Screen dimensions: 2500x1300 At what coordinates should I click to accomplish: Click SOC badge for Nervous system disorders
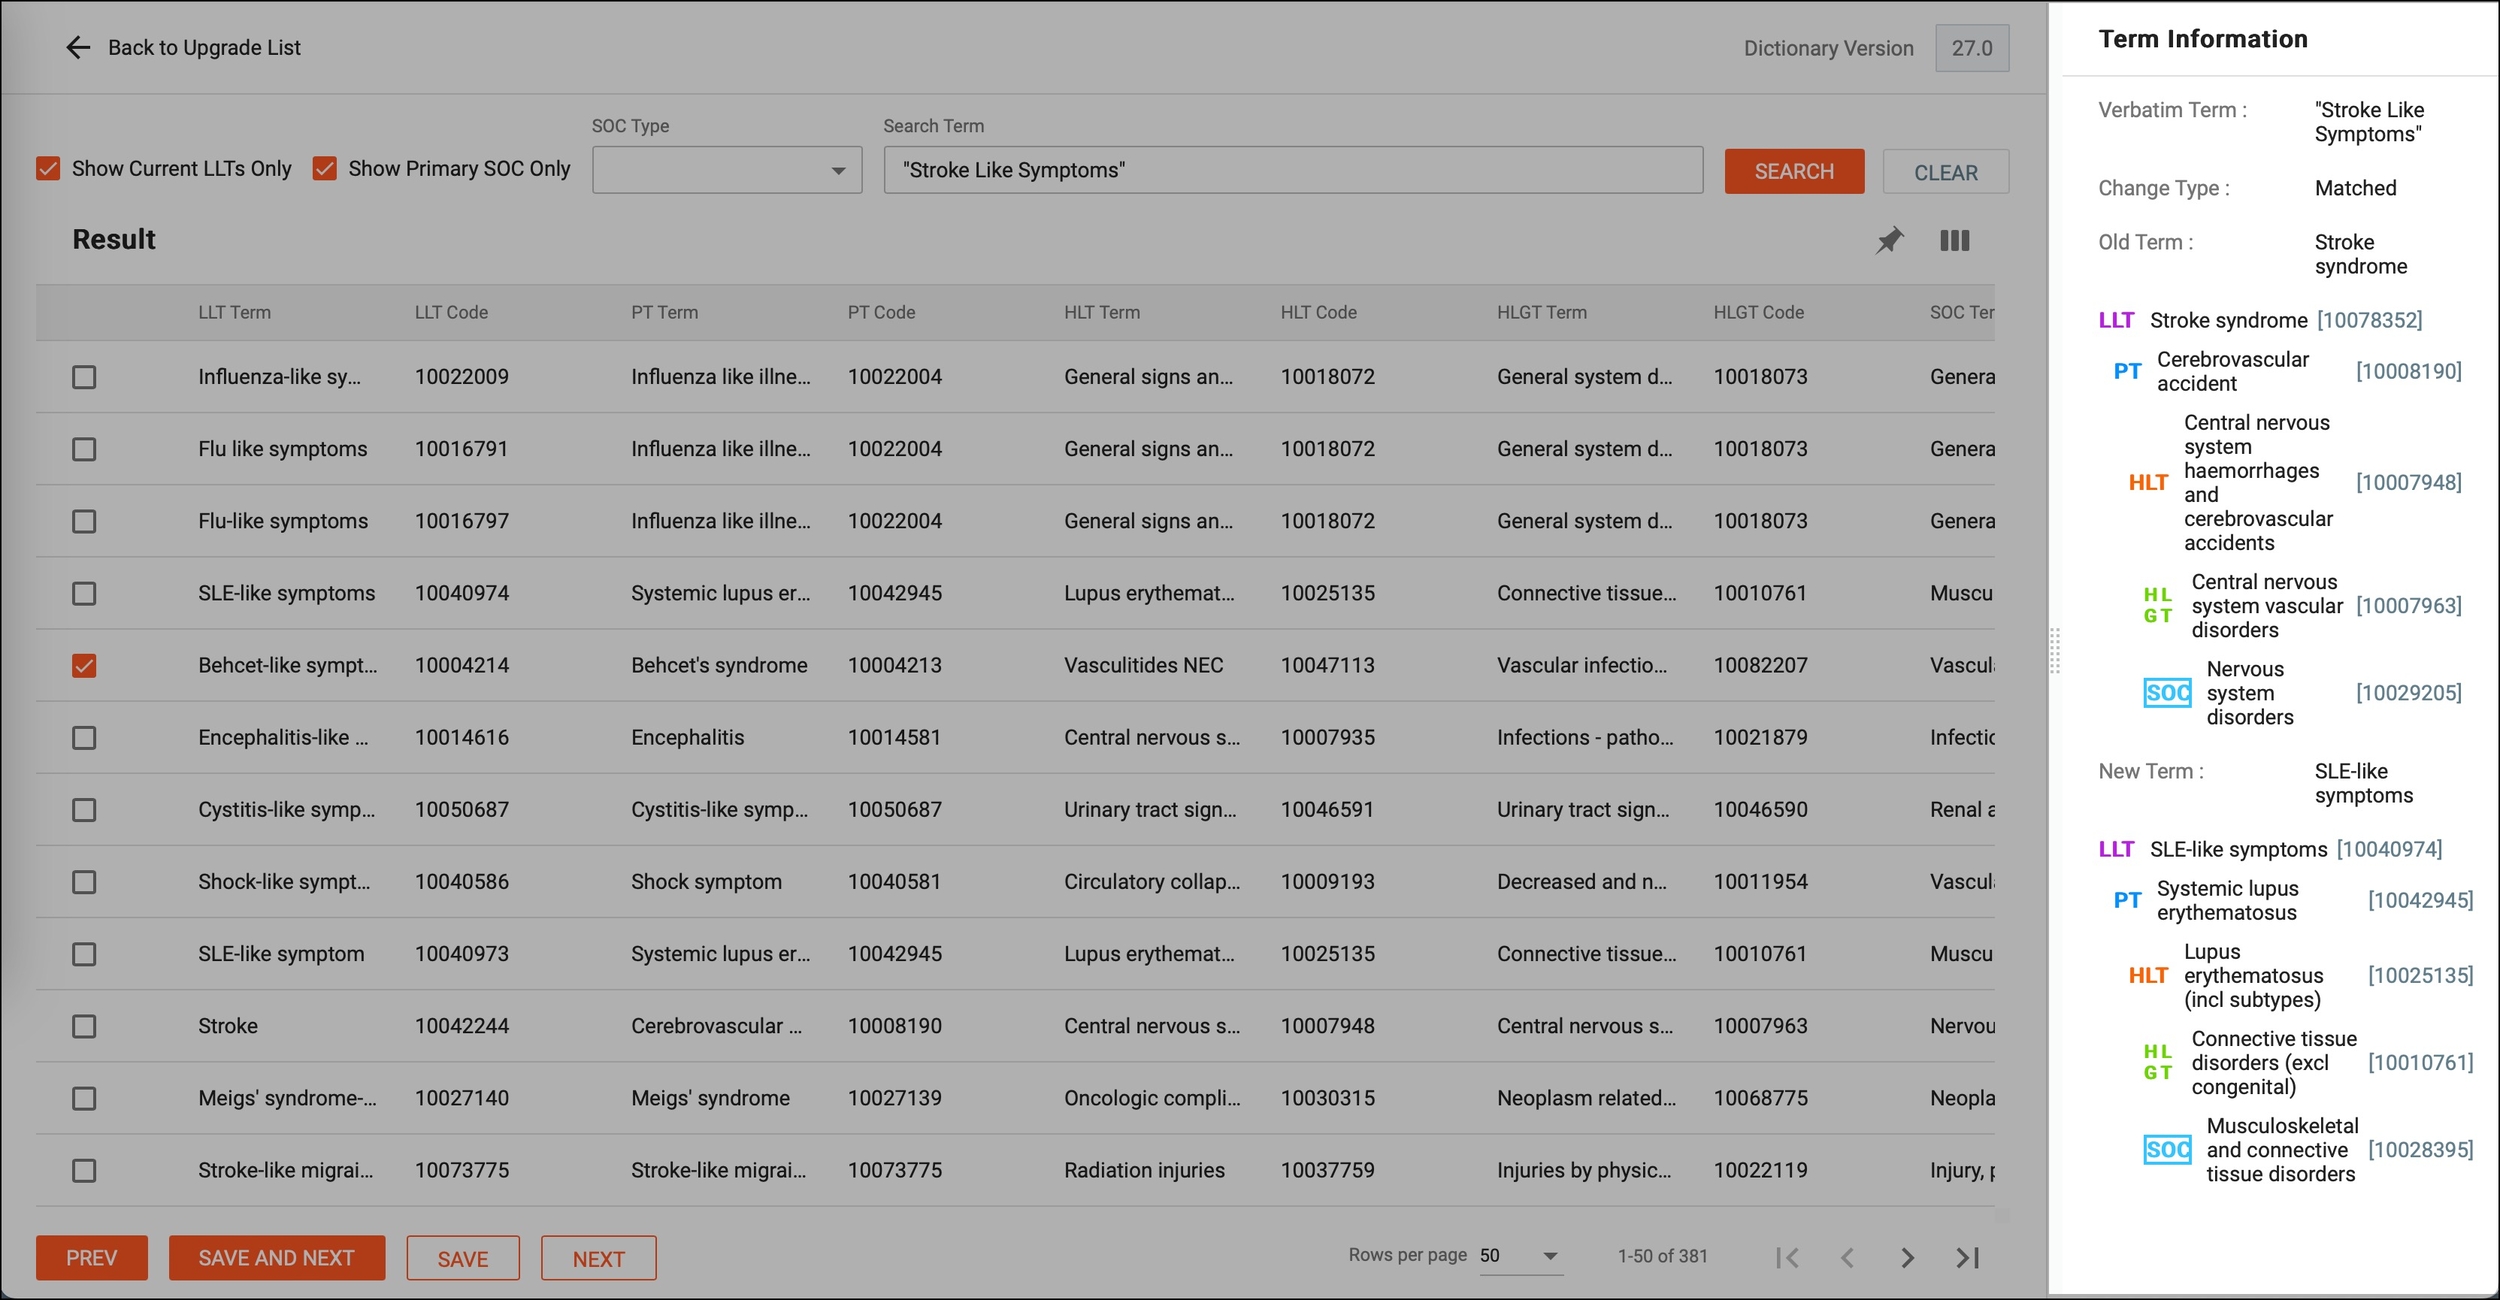2167,693
